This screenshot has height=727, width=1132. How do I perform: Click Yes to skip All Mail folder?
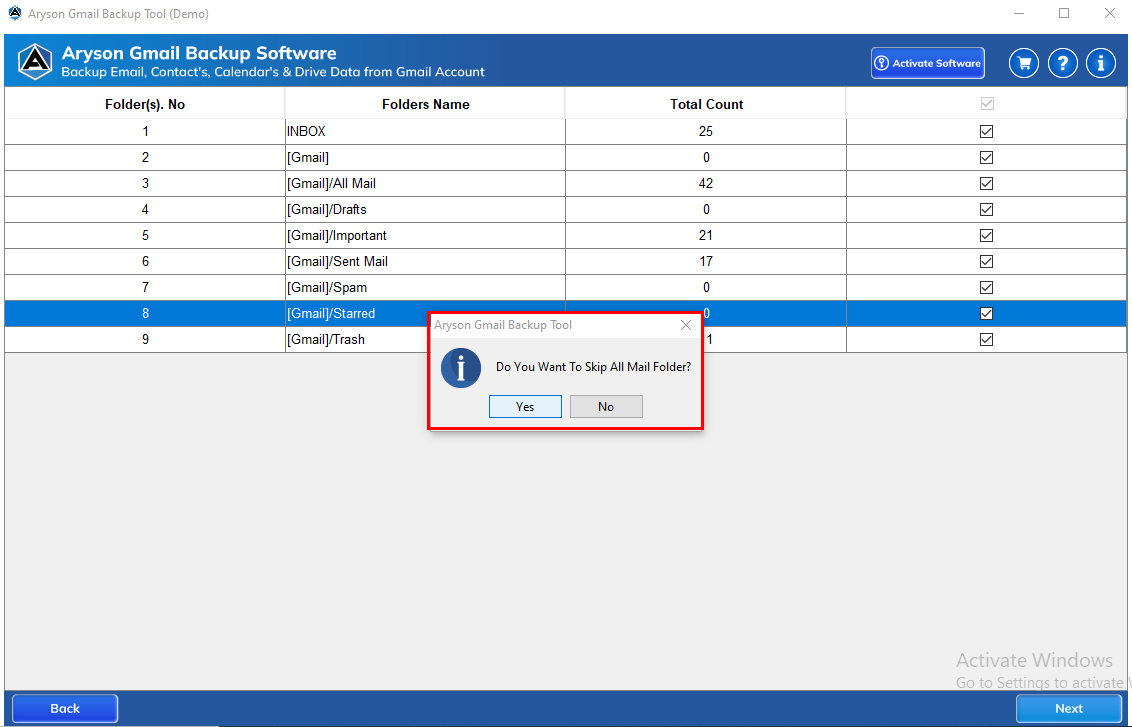pyautogui.click(x=525, y=406)
